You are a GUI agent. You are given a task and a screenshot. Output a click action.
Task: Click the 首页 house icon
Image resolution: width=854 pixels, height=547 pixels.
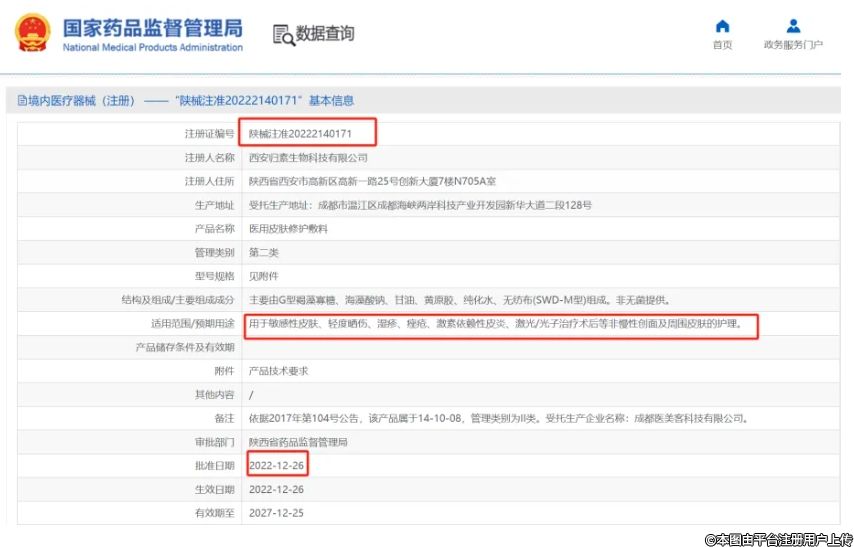(x=722, y=26)
